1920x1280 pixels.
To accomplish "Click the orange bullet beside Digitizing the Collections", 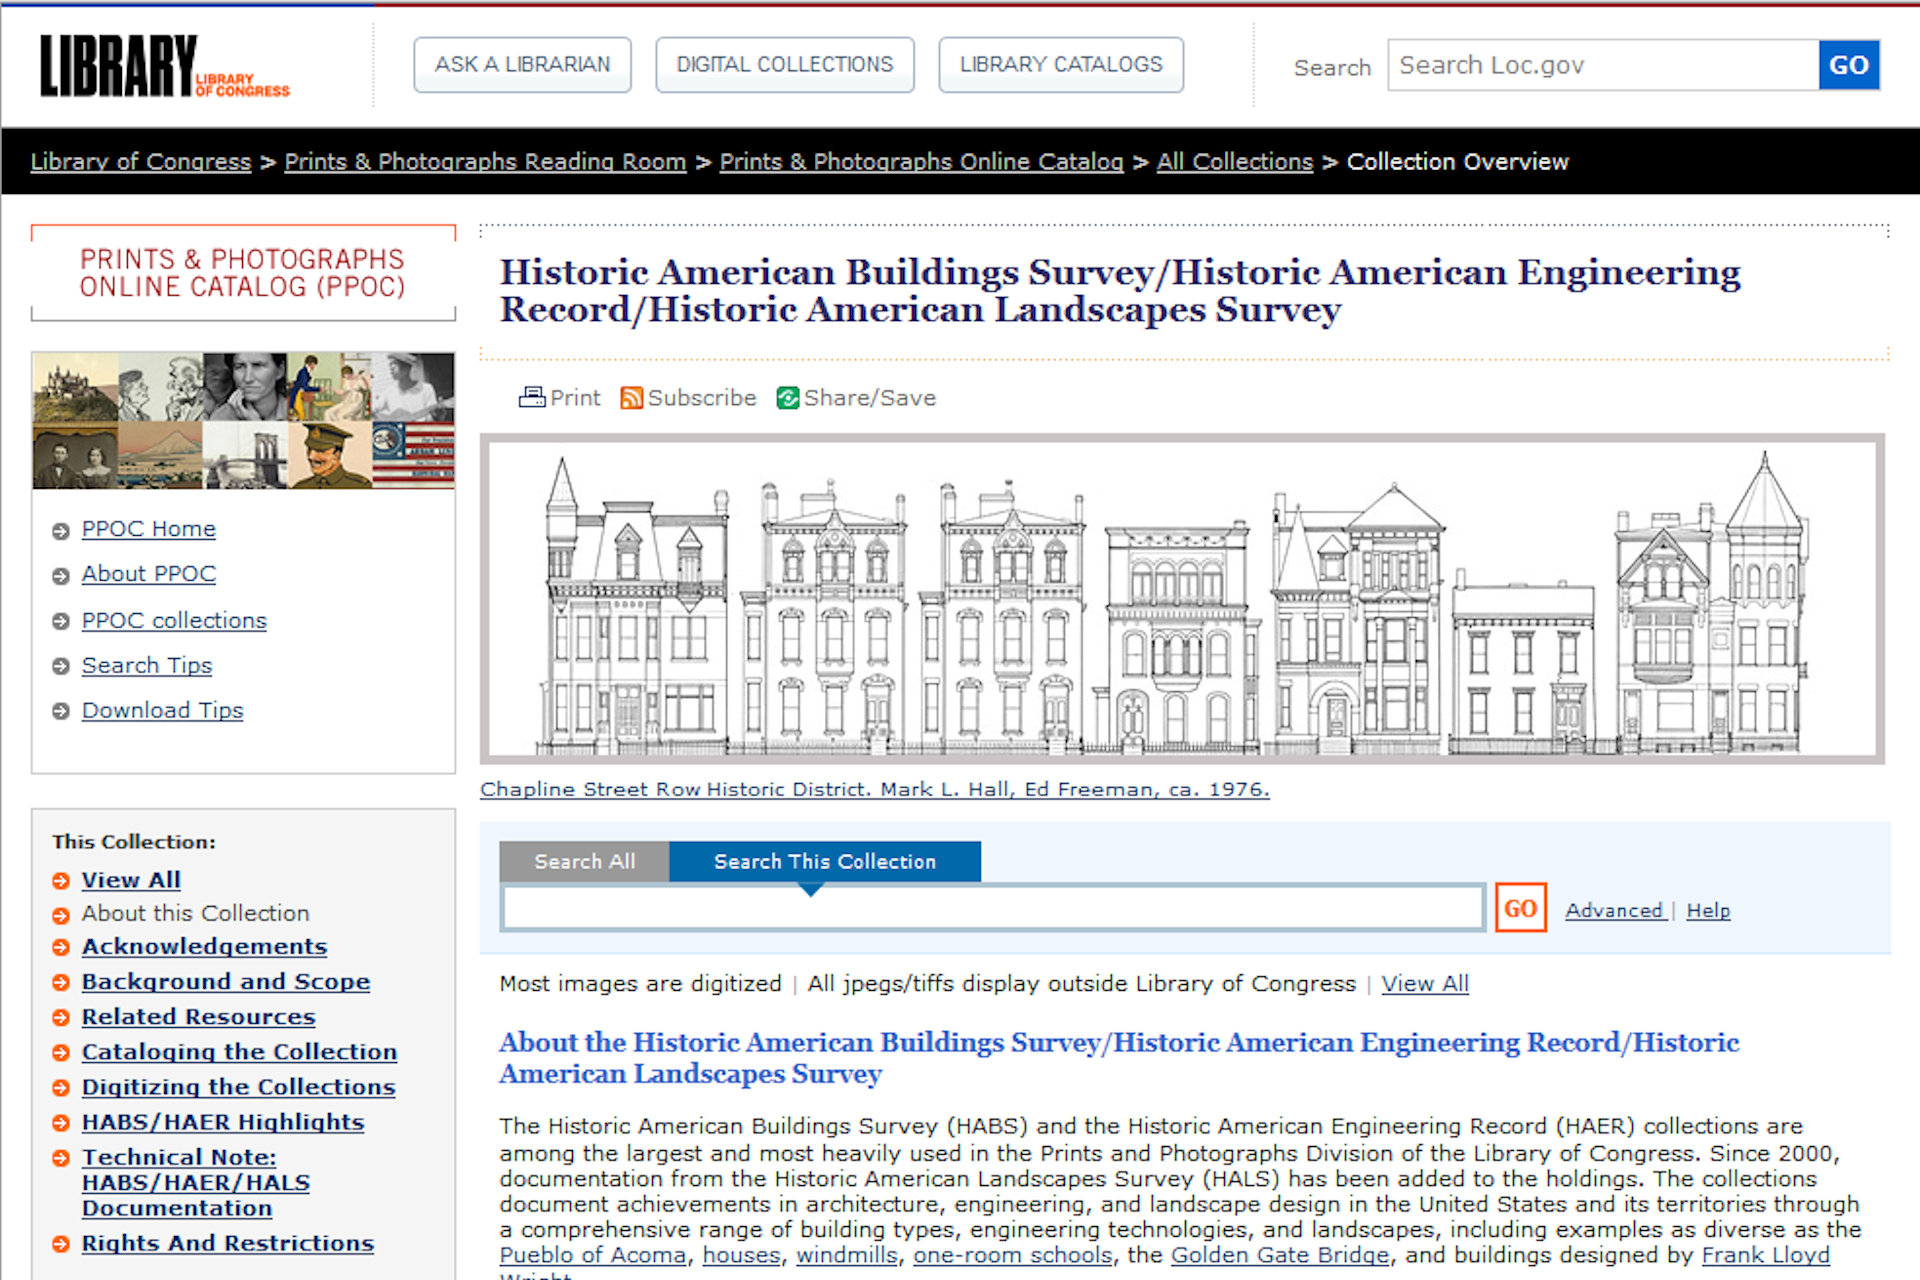I will [61, 1087].
